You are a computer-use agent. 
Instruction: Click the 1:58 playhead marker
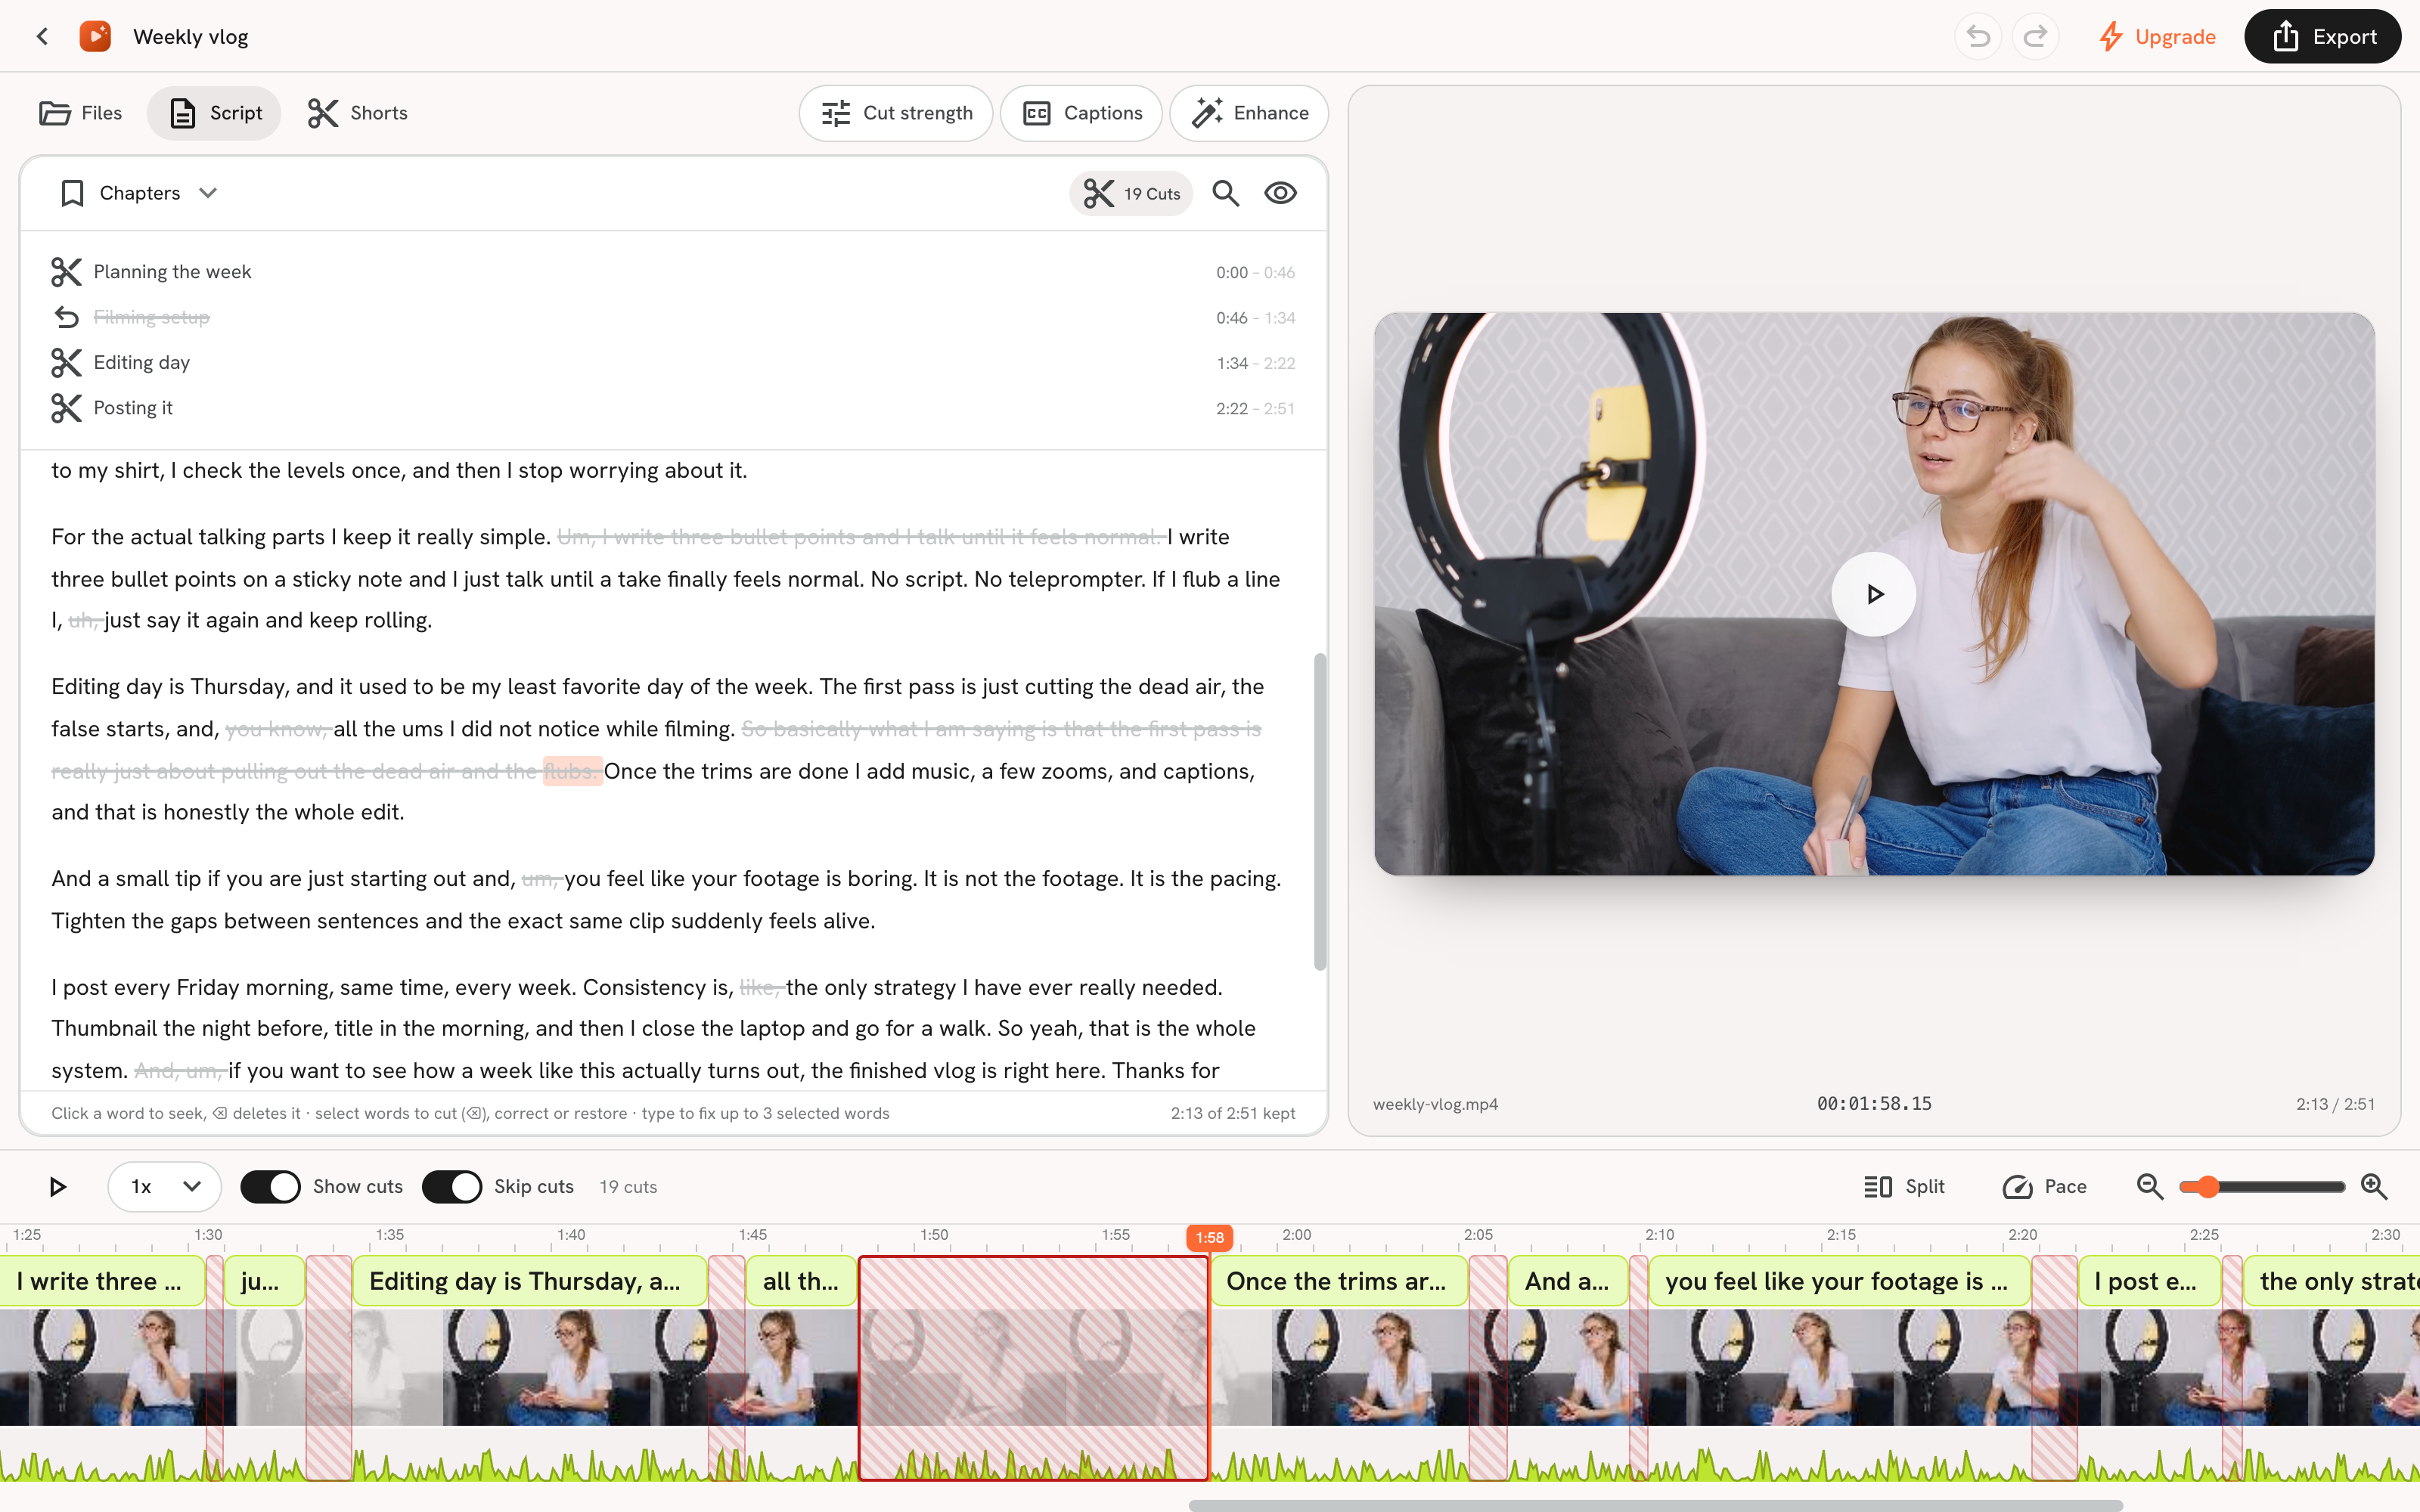click(1210, 1238)
